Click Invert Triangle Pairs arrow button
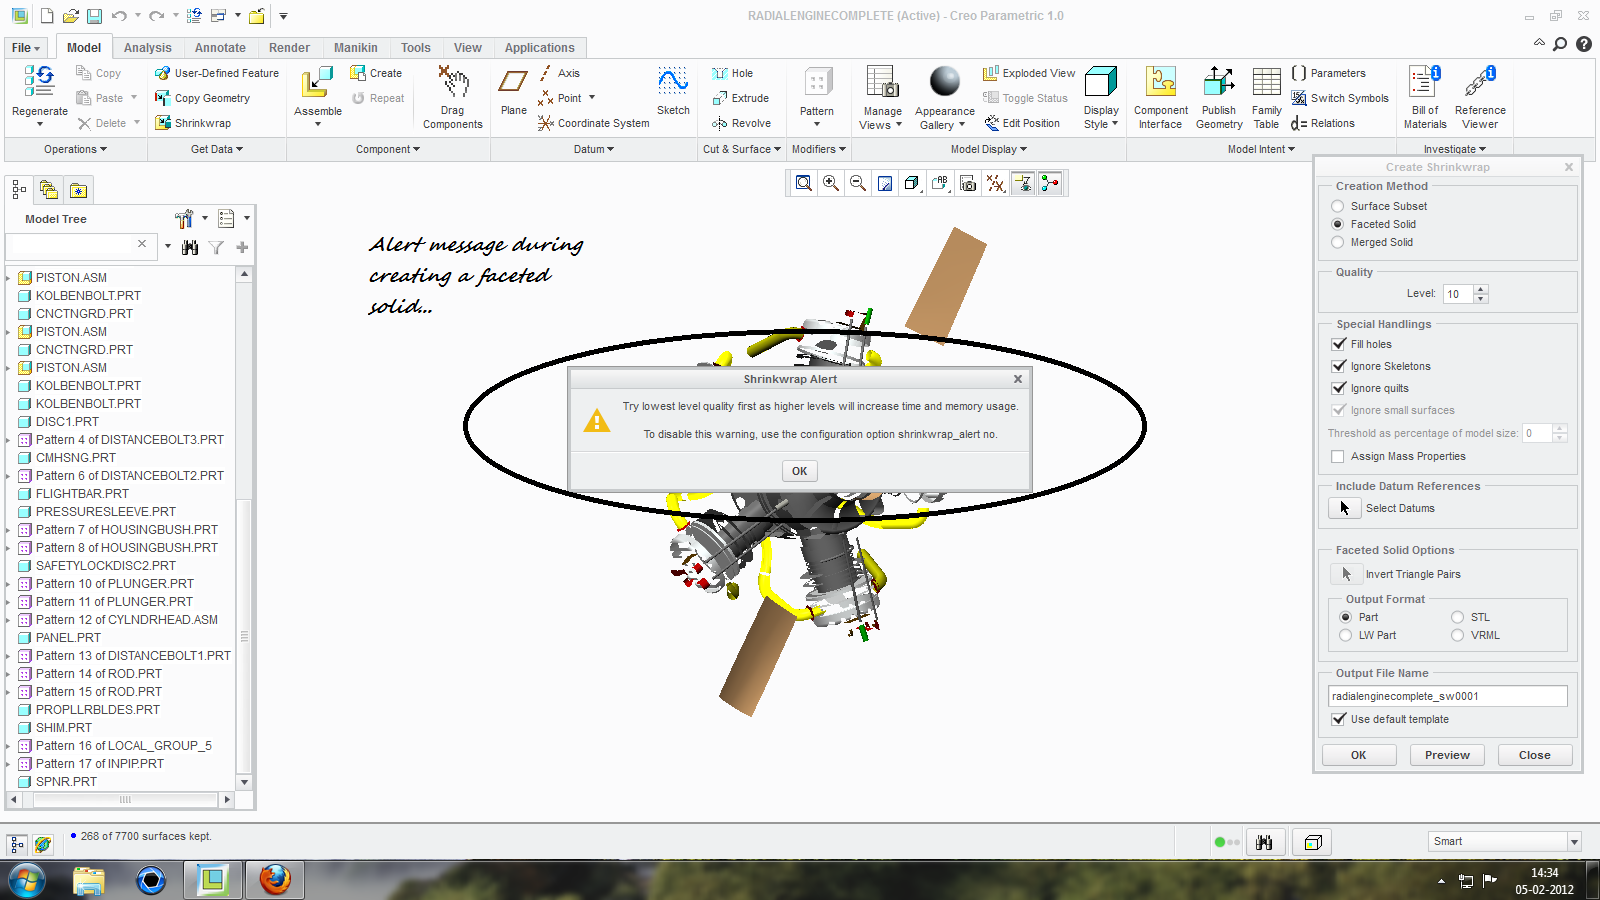 (1345, 574)
